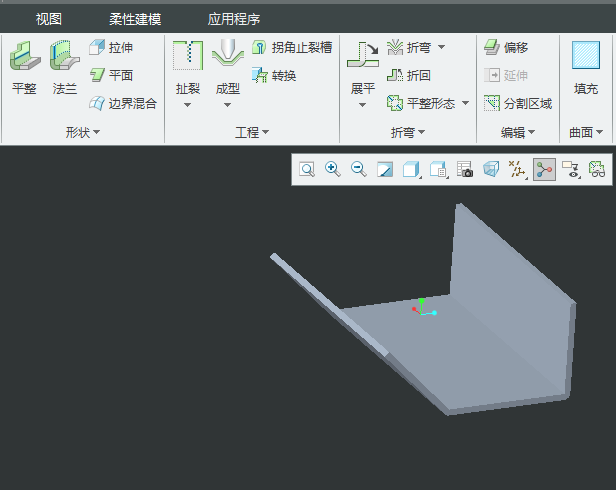Click the 折弯 (Bend) tool
This screenshot has width=616, height=490.
409,48
